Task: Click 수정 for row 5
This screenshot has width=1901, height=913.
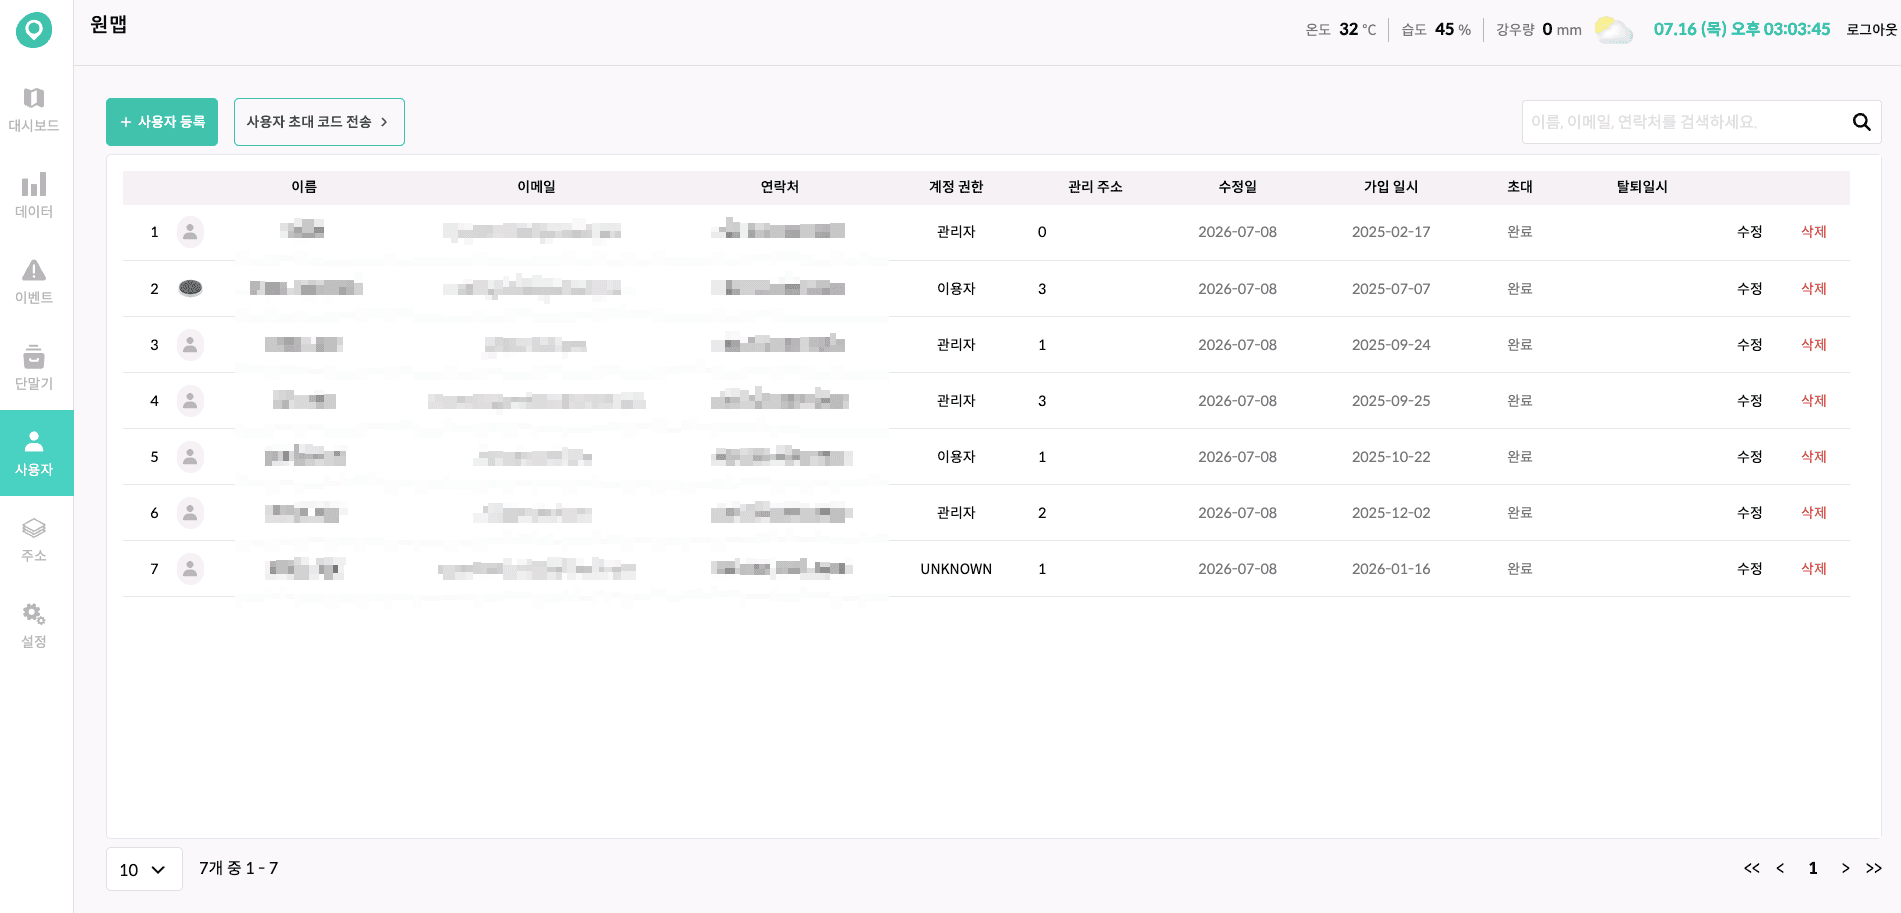Action: click(x=1749, y=457)
